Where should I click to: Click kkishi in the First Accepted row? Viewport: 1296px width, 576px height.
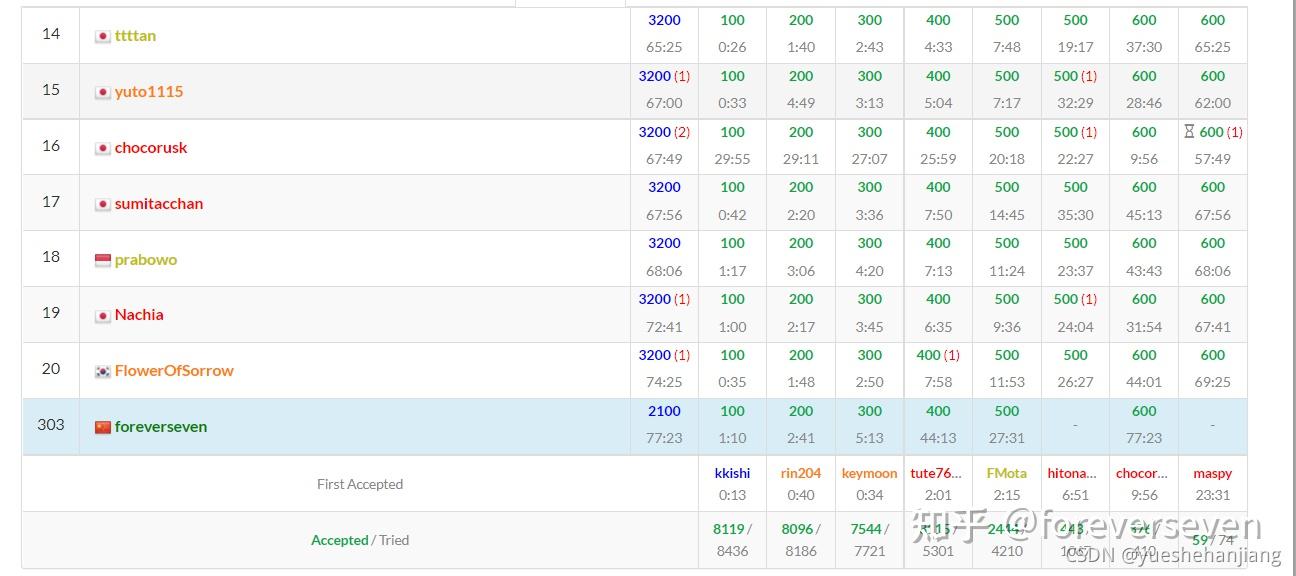pyautogui.click(x=732, y=473)
